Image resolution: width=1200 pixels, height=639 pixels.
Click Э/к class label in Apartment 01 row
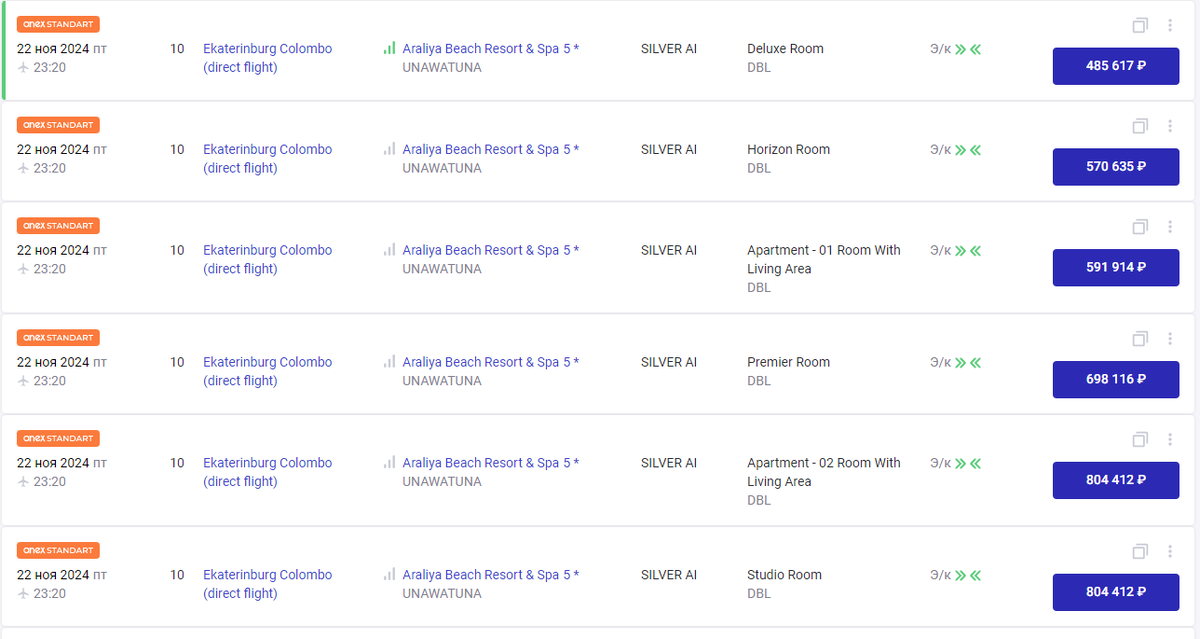point(940,250)
